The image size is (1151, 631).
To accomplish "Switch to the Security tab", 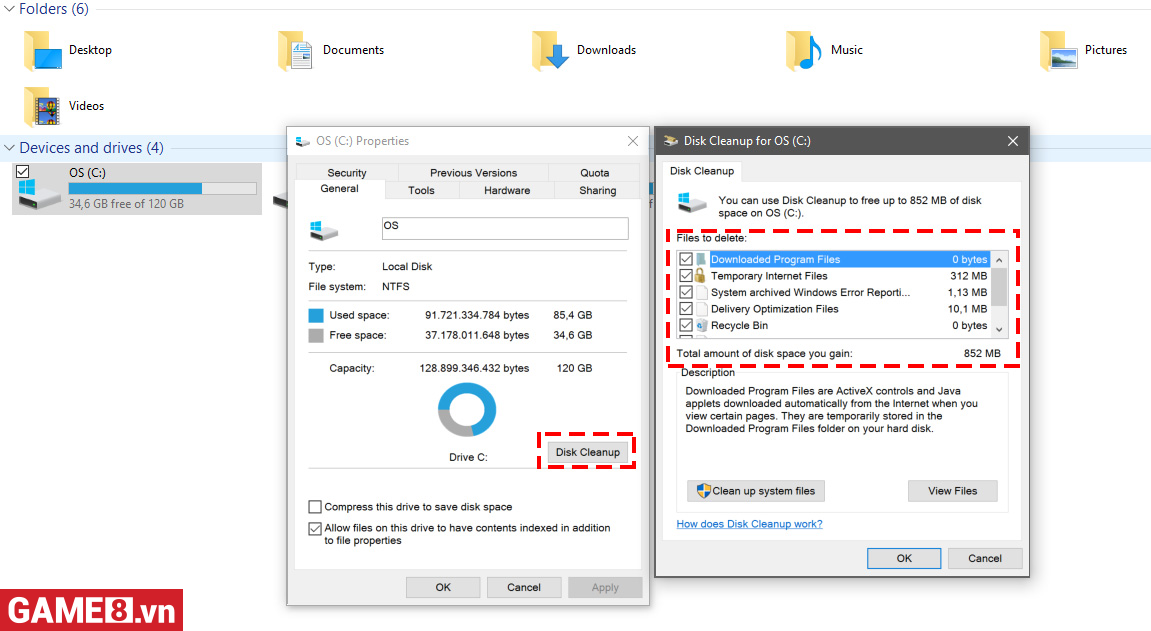I will pyautogui.click(x=347, y=173).
